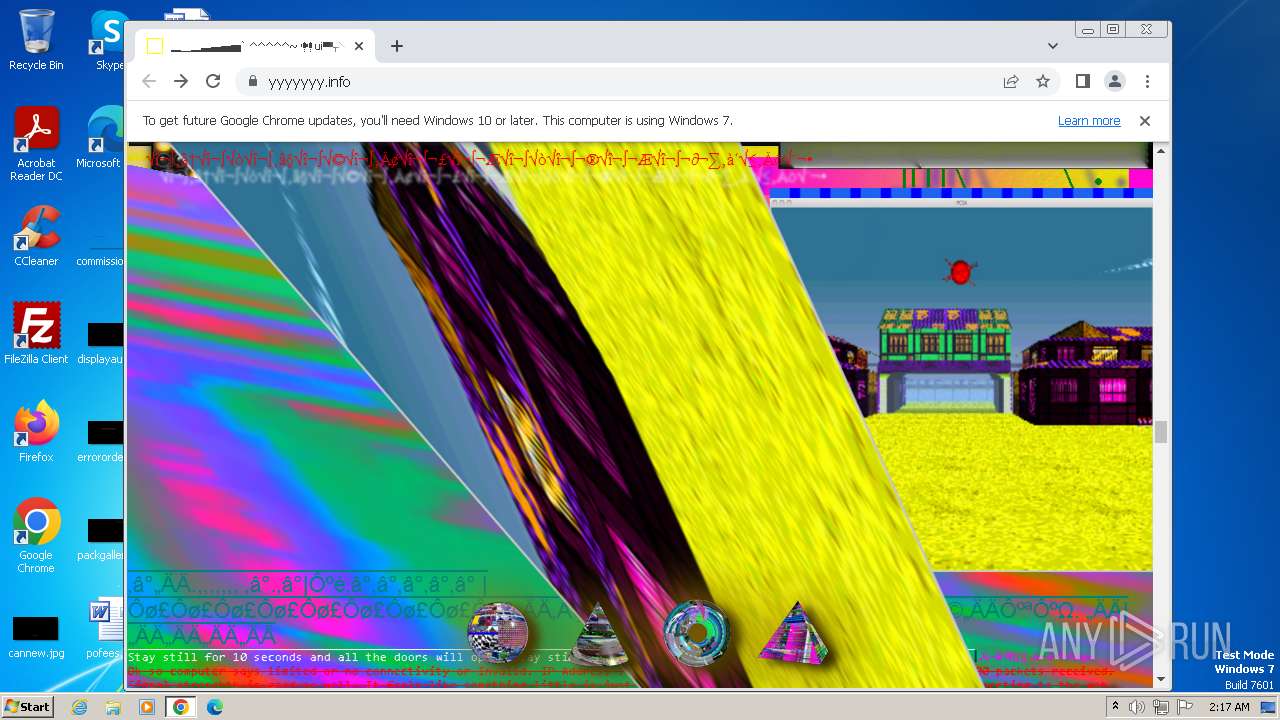Open FileZilla Client desktop icon
This screenshot has width=1280, height=720.
click(x=36, y=334)
